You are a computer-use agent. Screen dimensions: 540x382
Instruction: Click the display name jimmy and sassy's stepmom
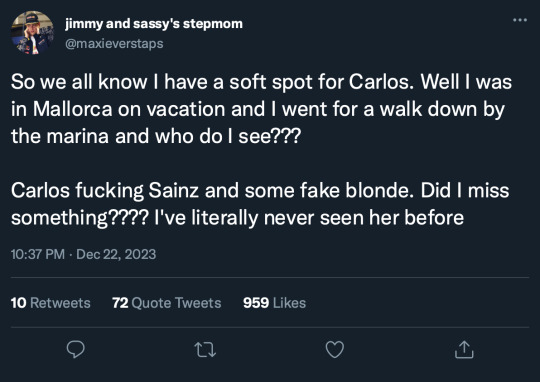(x=154, y=24)
